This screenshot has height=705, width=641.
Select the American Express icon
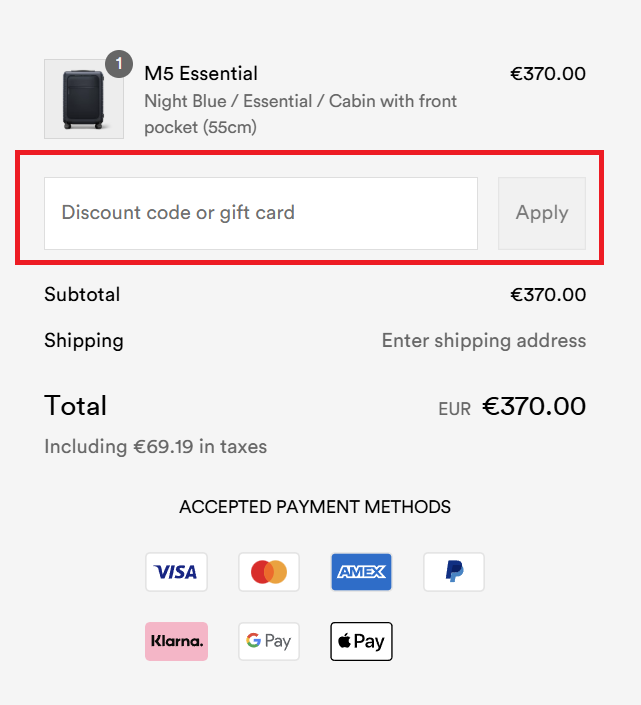(361, 572)
